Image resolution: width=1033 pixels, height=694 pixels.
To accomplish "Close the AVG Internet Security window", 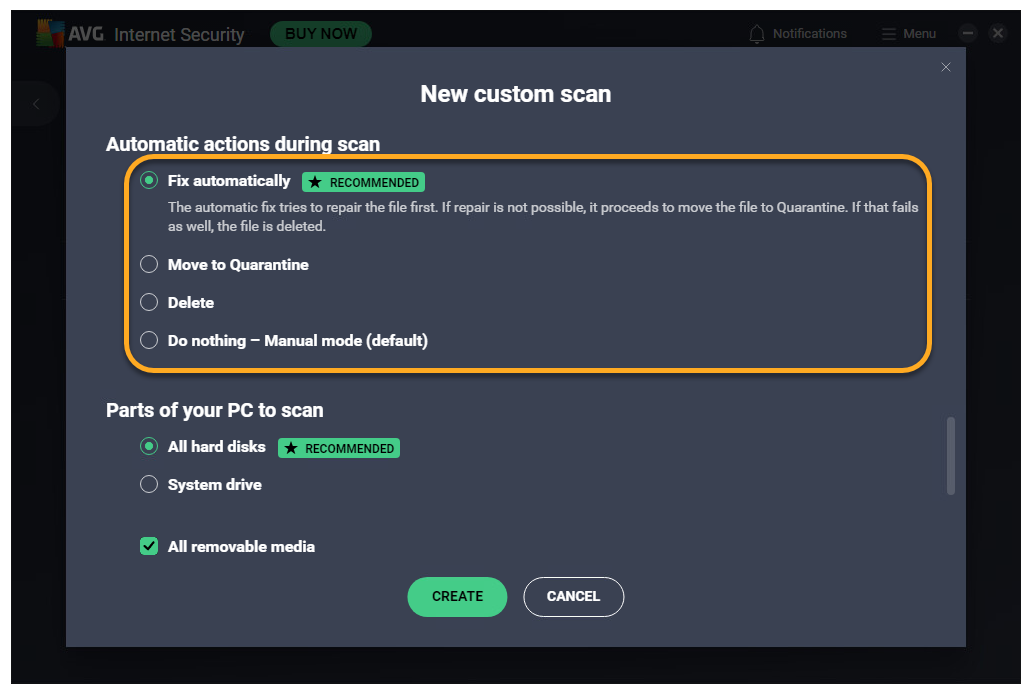I will pyautogui.click(x=998, y=33).
